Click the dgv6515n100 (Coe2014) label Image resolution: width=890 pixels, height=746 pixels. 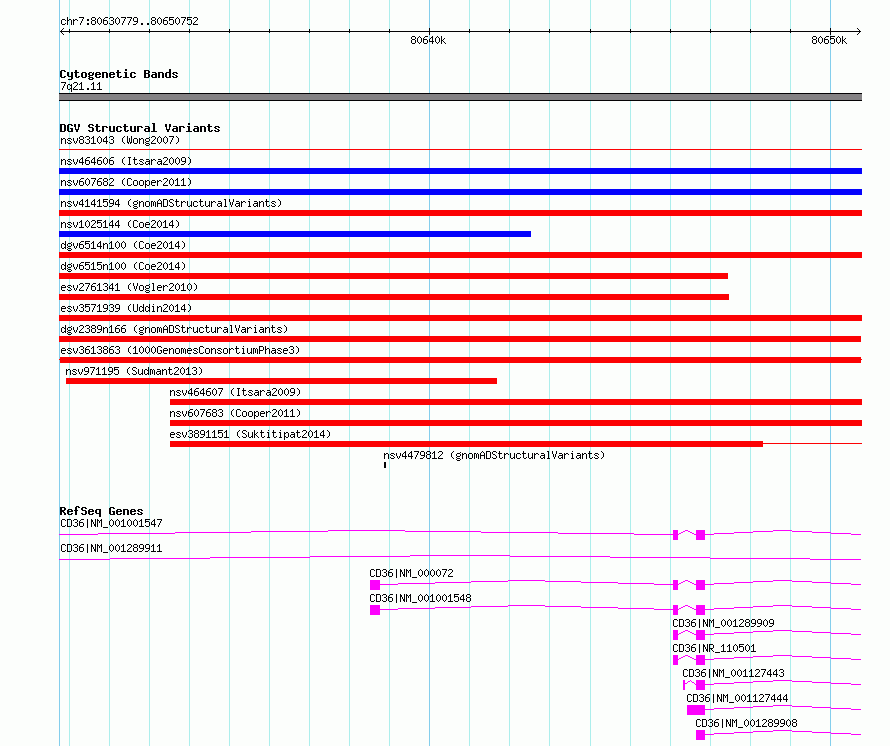(x=123, y=266)
